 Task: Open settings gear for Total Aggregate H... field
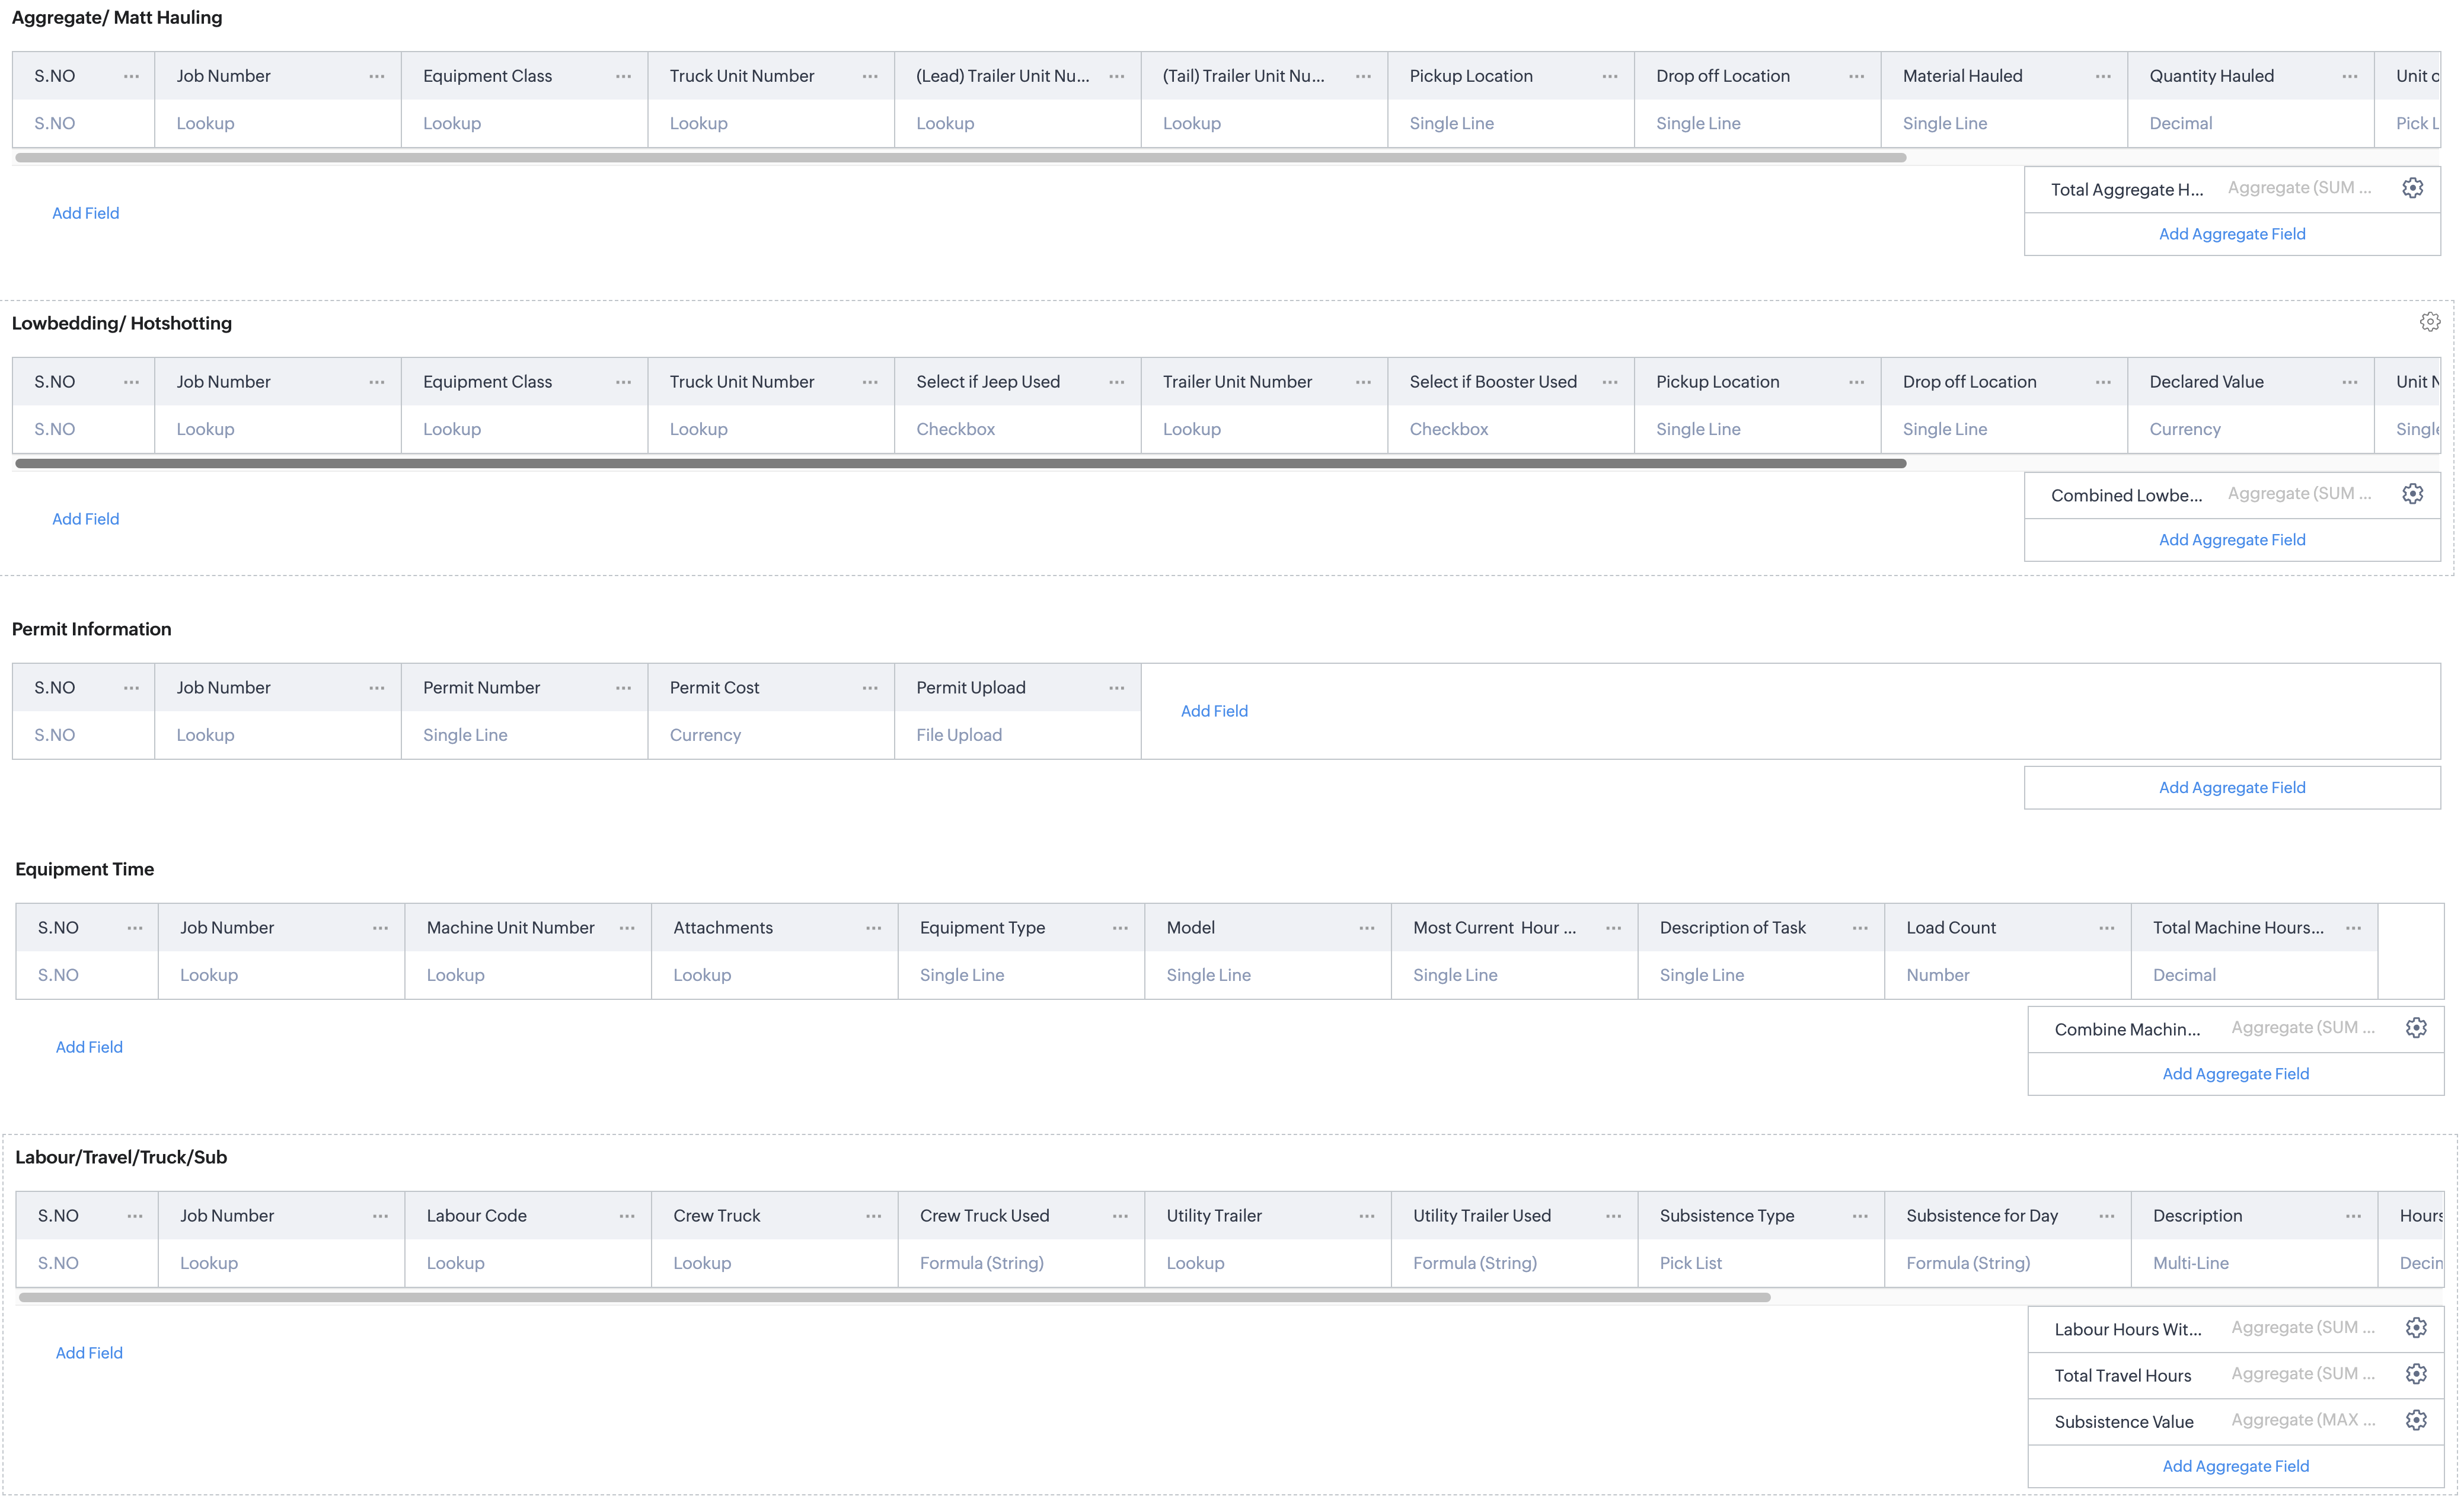pyautogui.click(x=2412, y=188)
